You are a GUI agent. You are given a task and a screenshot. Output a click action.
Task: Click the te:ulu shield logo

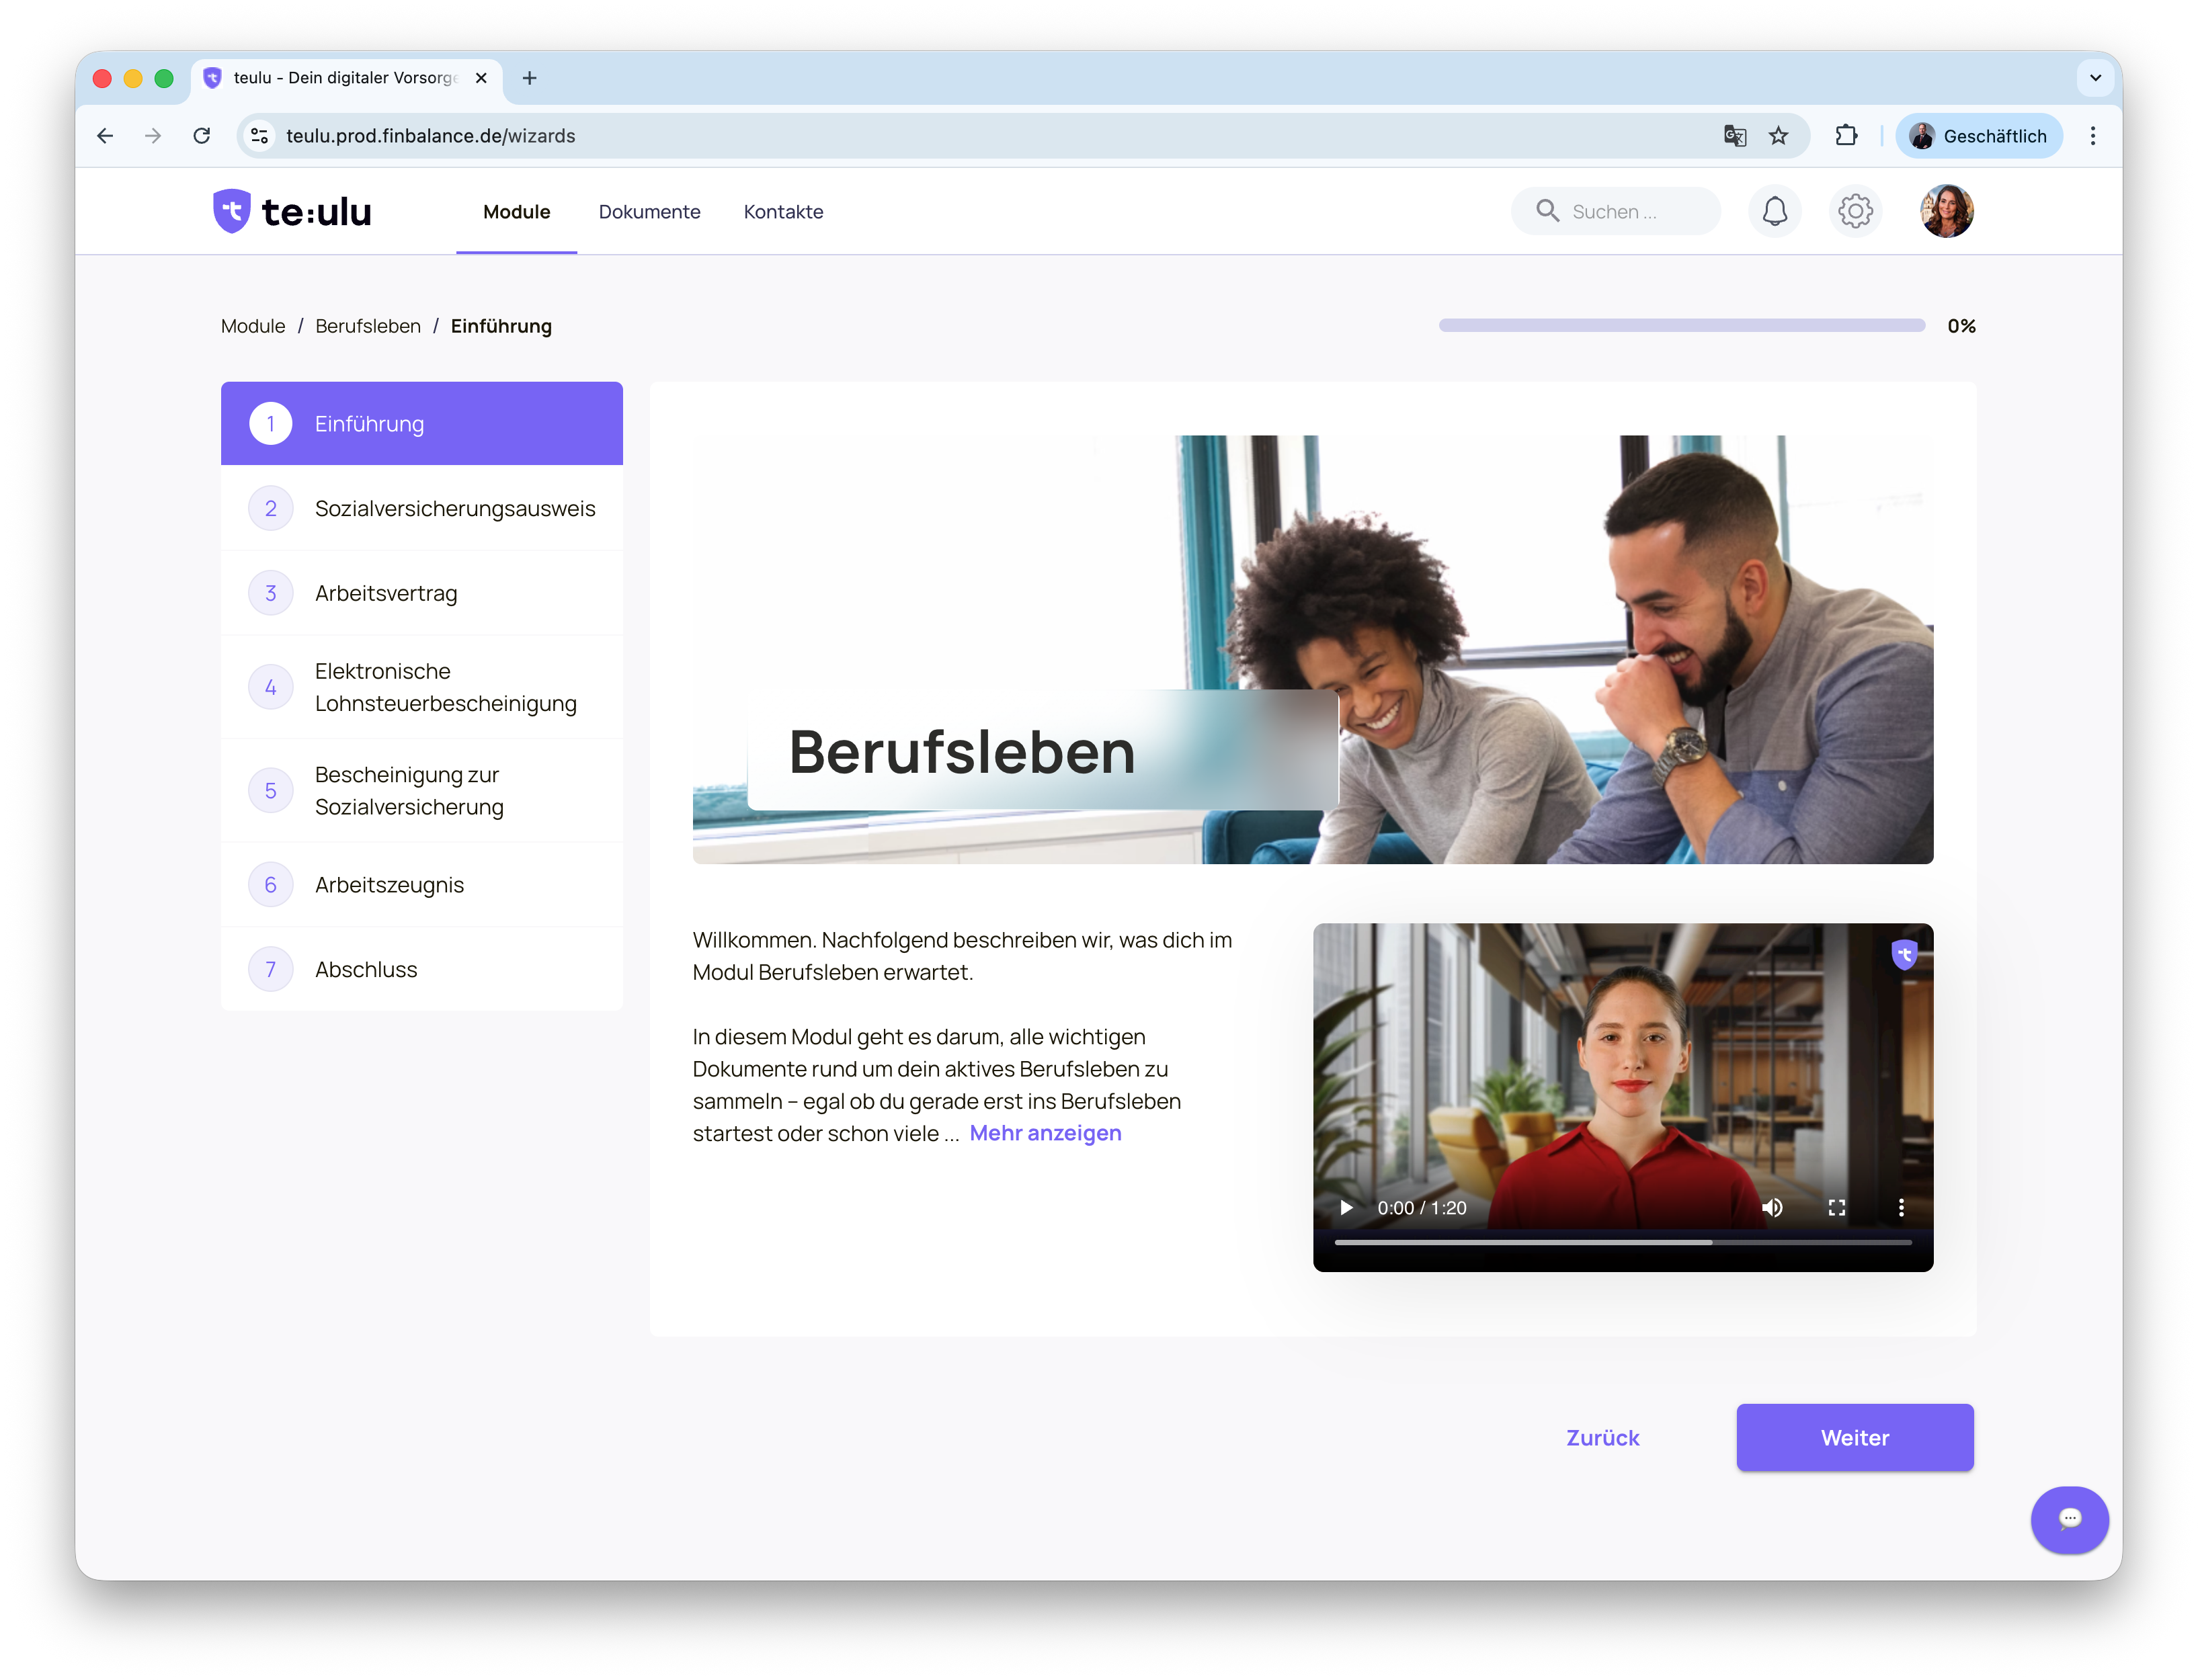[231, 211]
